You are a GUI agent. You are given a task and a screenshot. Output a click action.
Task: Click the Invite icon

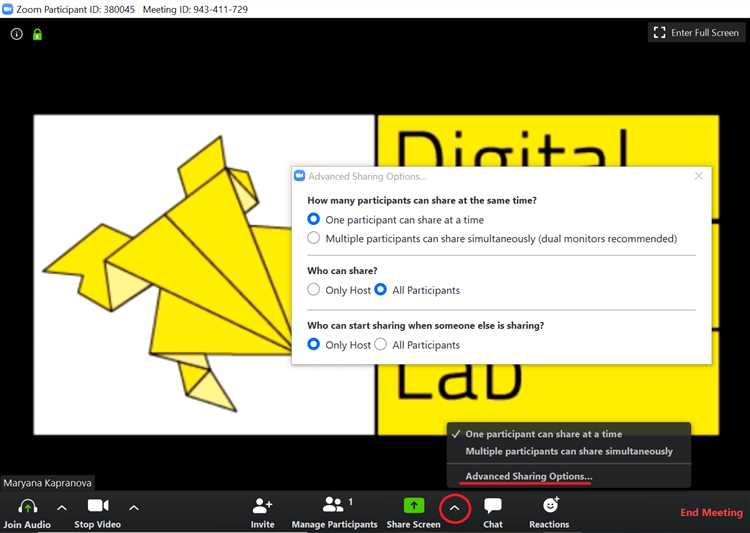(x=262, y=505)
